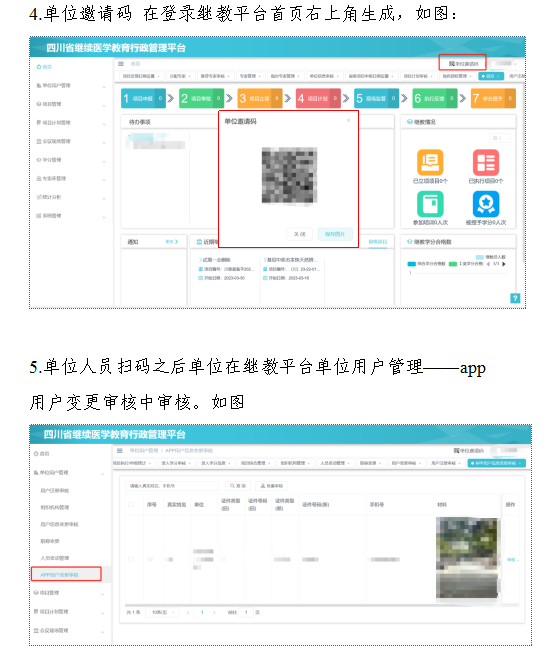Screen dimensions: 547x668
Task: Next page arrow in 继教学分合格数 legend
Action: (x=504, y=264)
